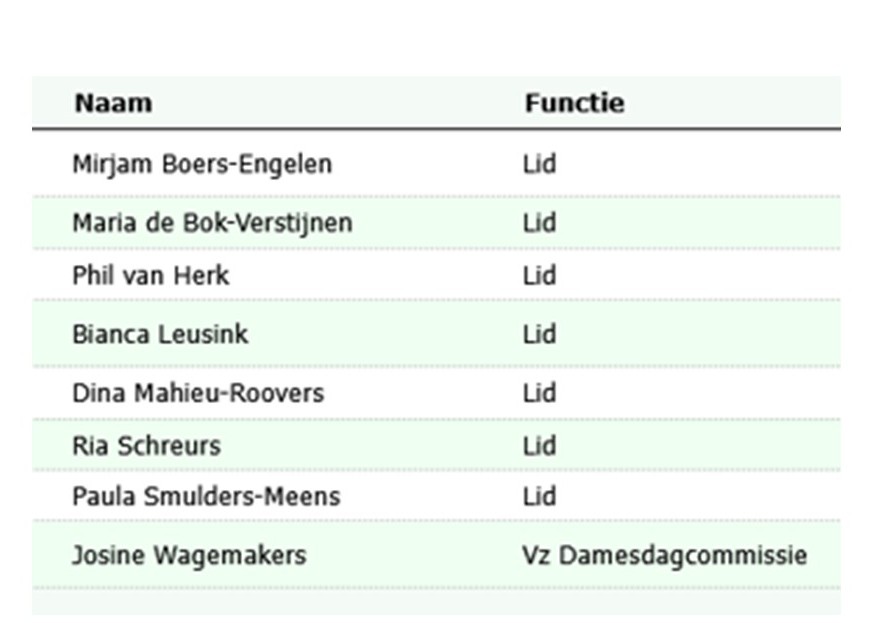The height and width of the screenshot is (623, 890).
Task: Select the Ria Schreurs row name
Action: click(x=146, y=445)
